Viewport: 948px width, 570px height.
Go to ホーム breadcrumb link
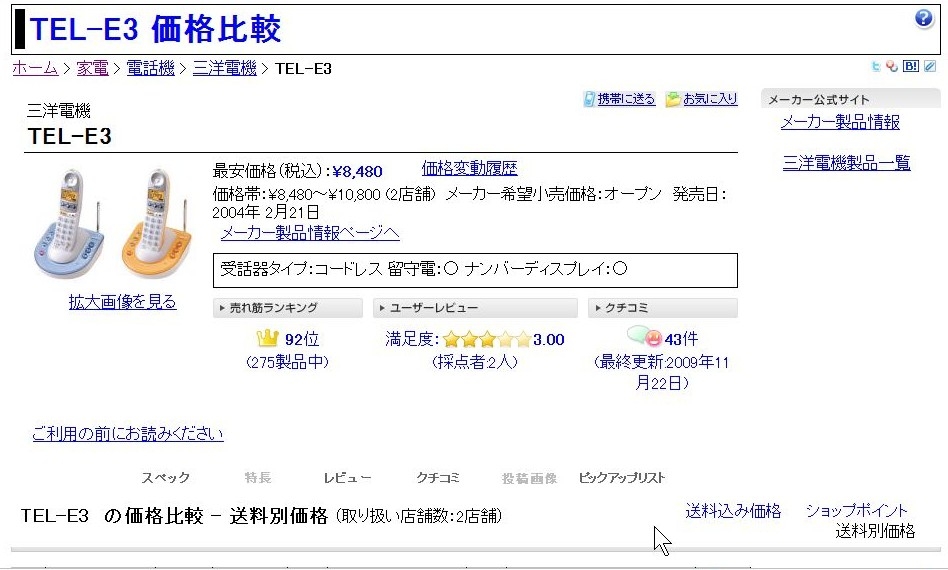35,68
